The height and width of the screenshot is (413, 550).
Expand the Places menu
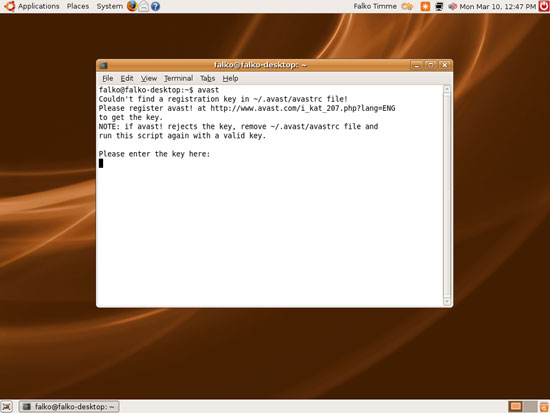click(x=78, y=6)
